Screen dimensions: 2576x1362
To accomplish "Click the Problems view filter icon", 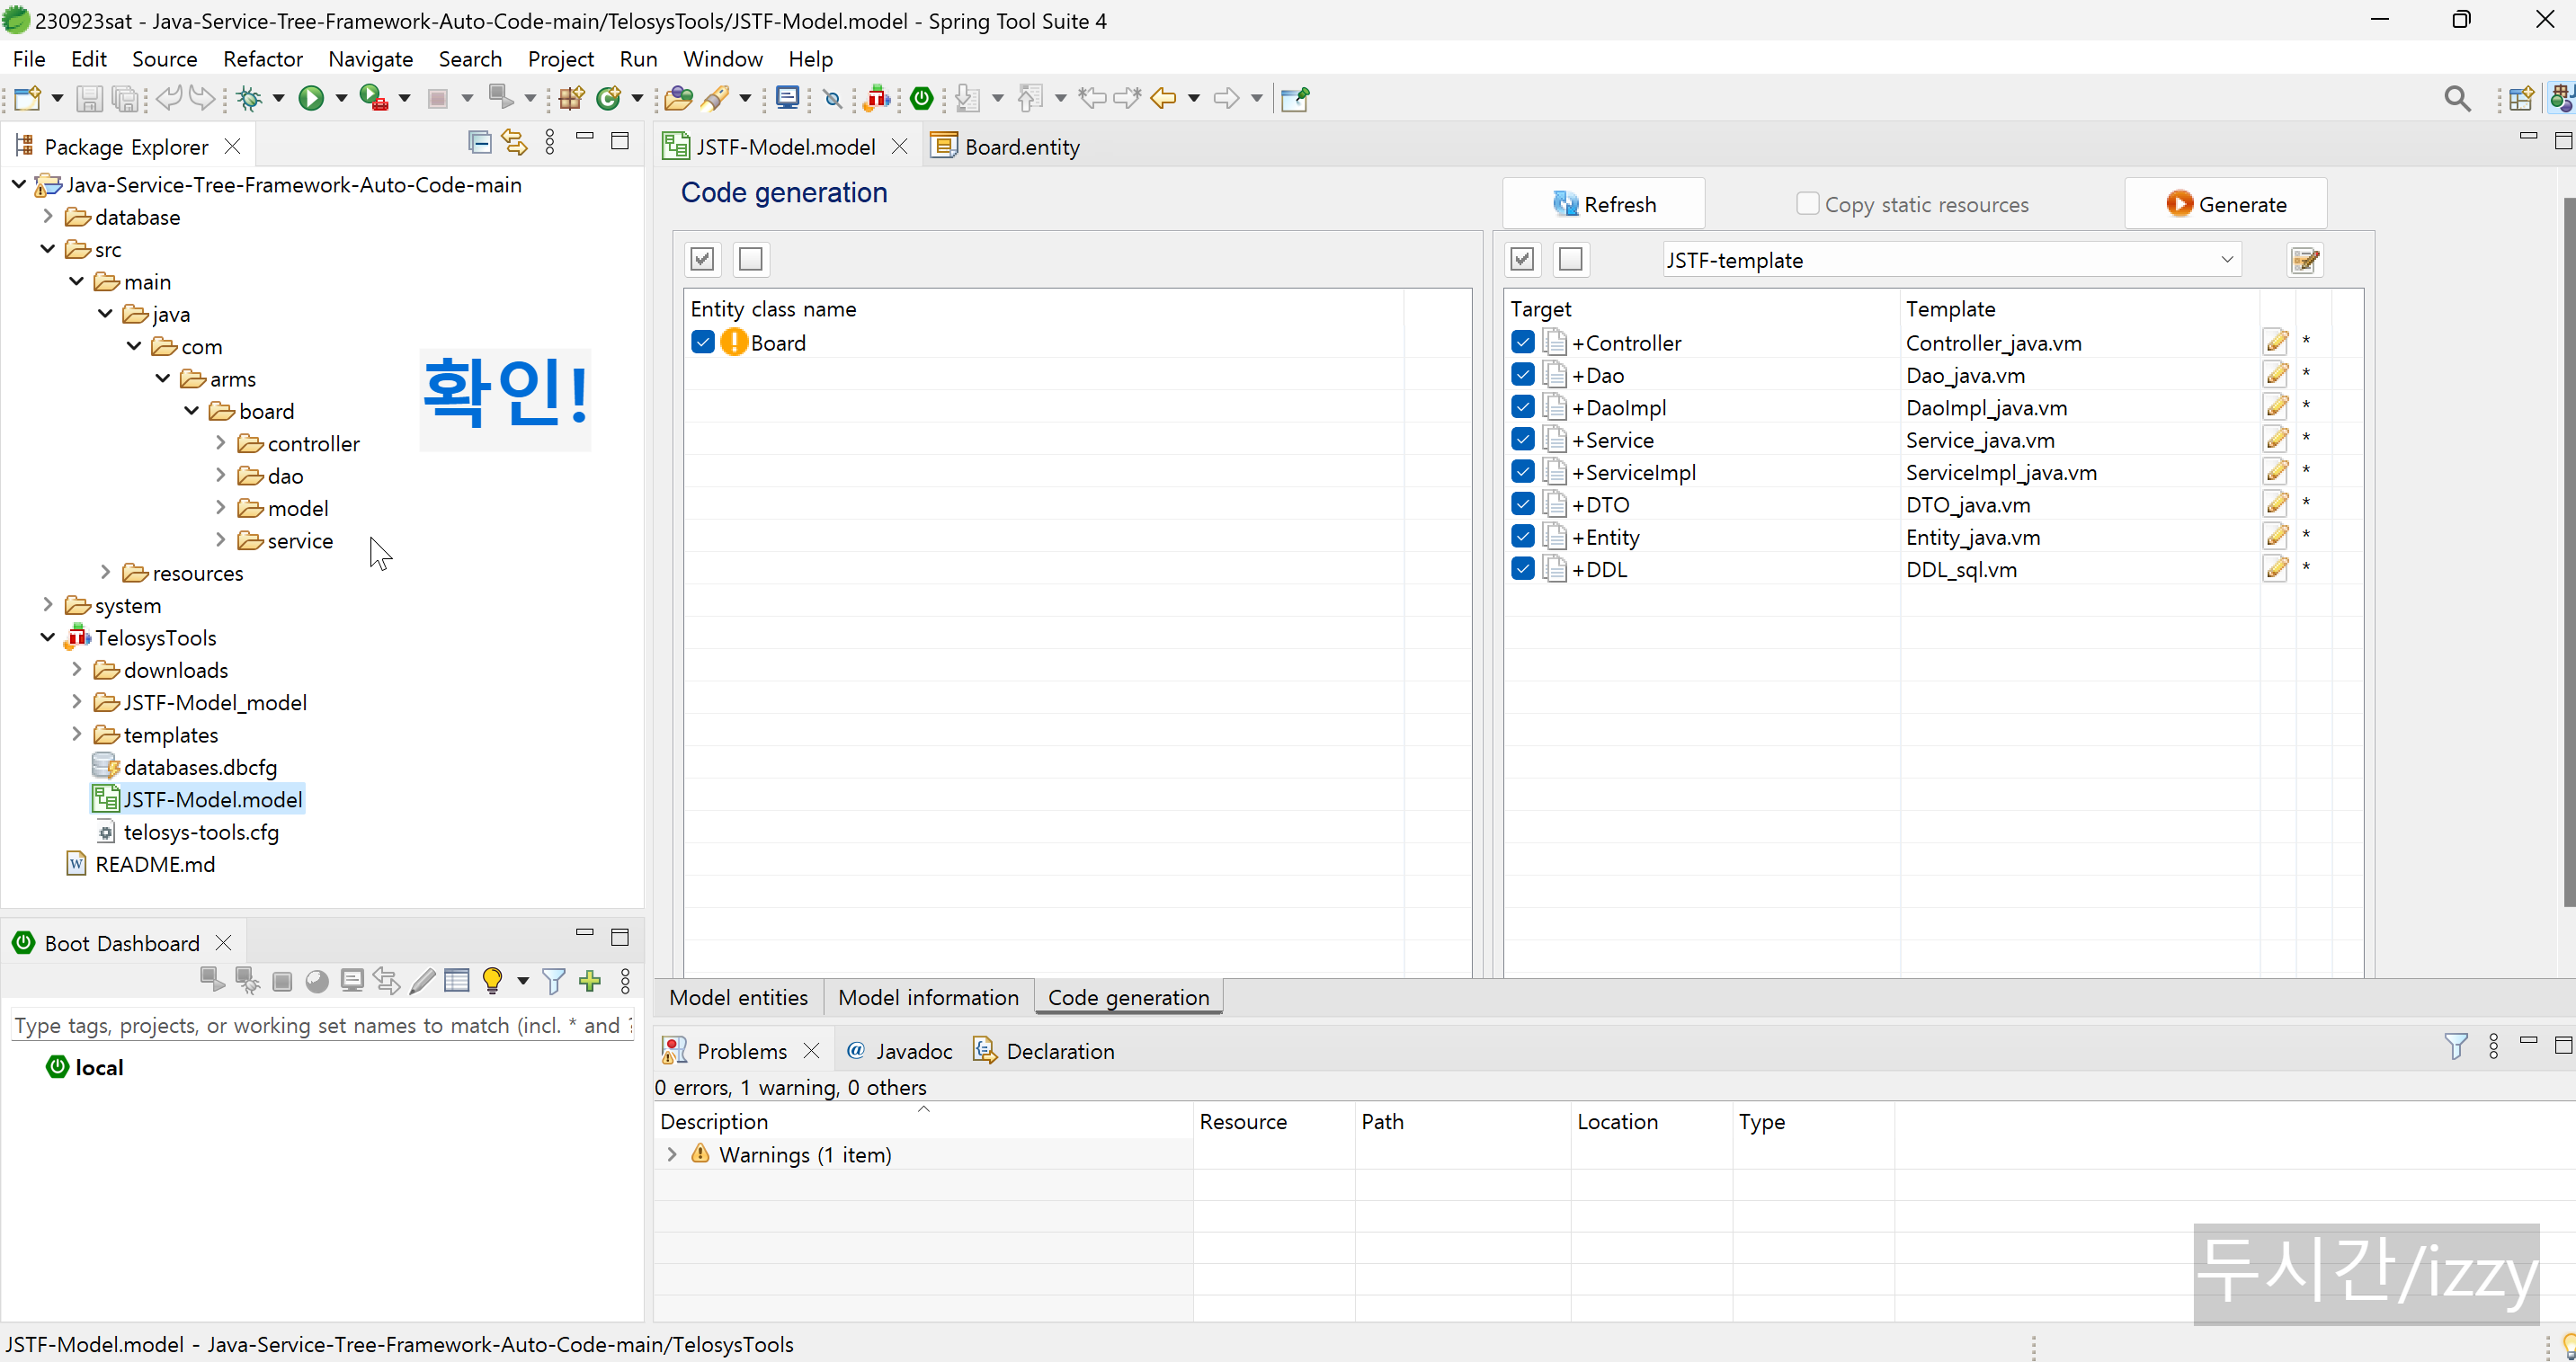I will coord(2456,1046).
